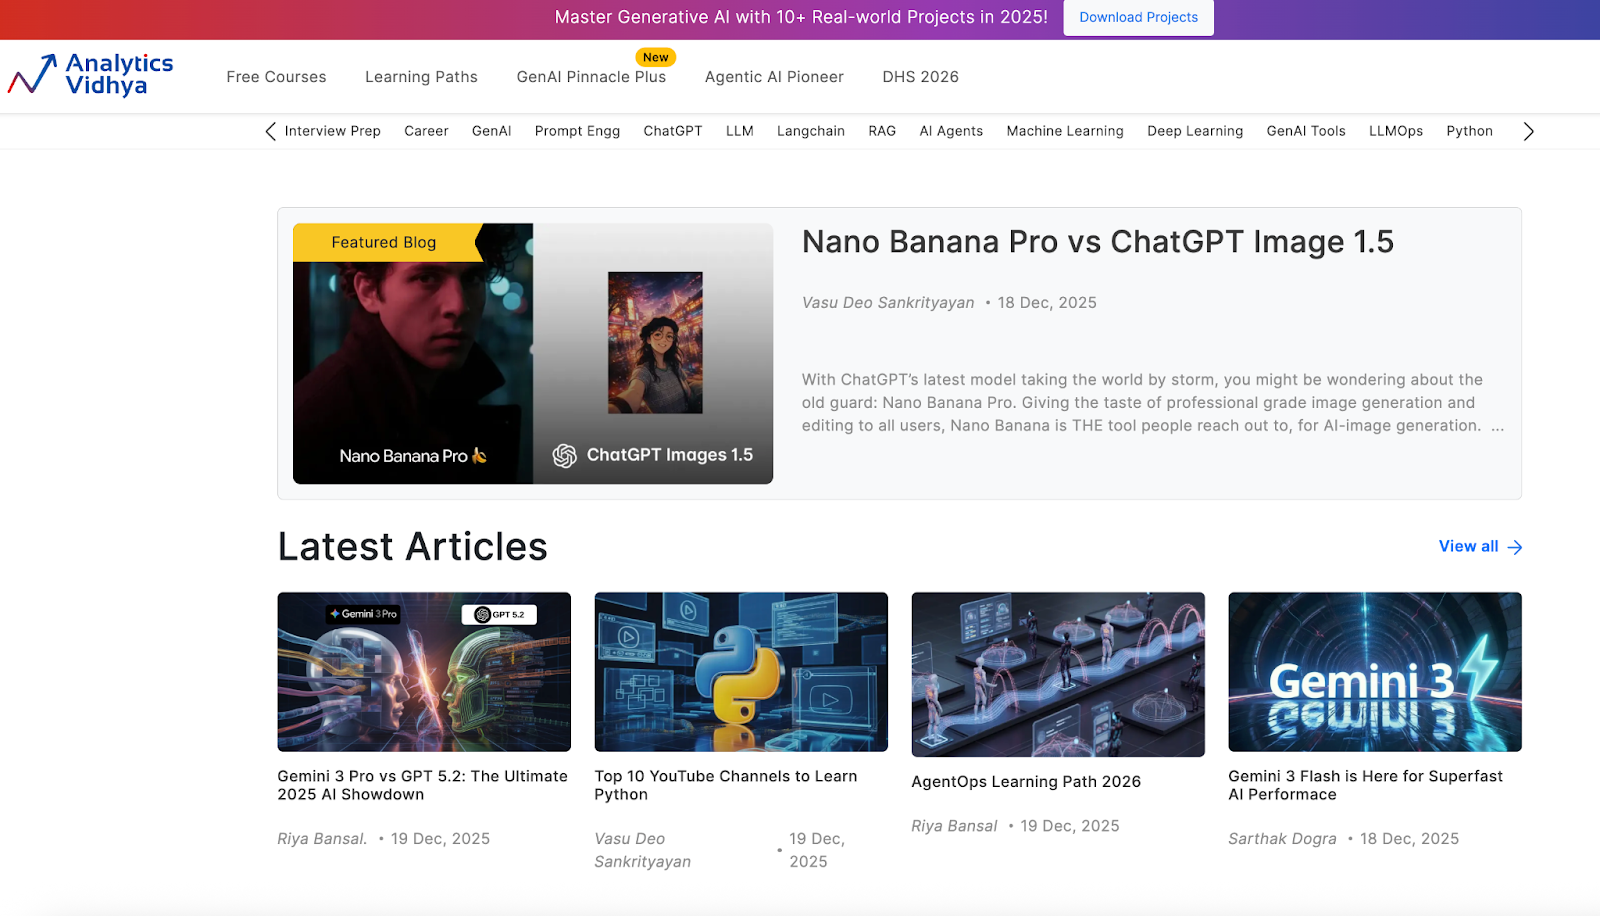Go to GenAI Pinnacle Plus
1600x916 pixels.
point(591,77)
